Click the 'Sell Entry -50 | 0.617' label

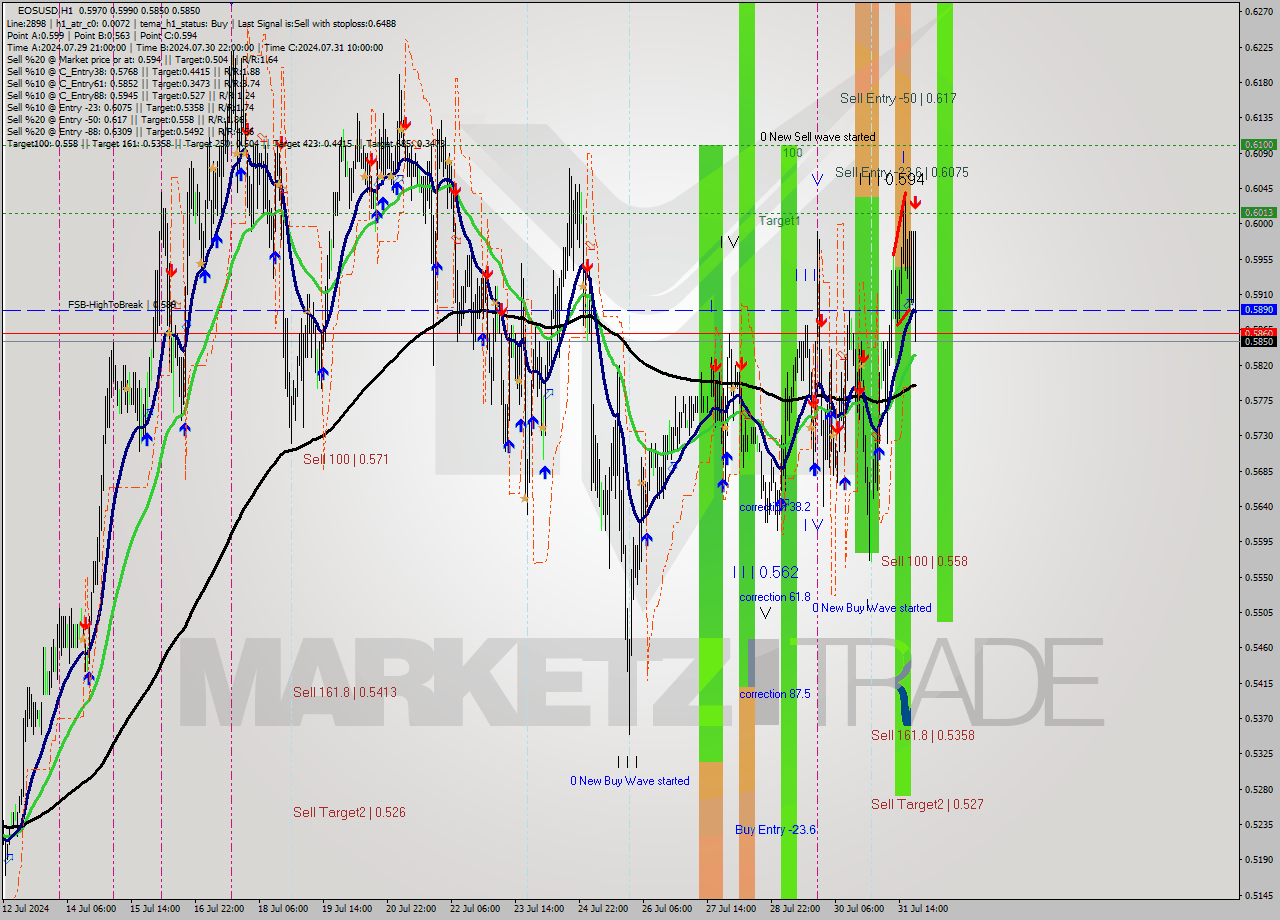pos(898,98)
